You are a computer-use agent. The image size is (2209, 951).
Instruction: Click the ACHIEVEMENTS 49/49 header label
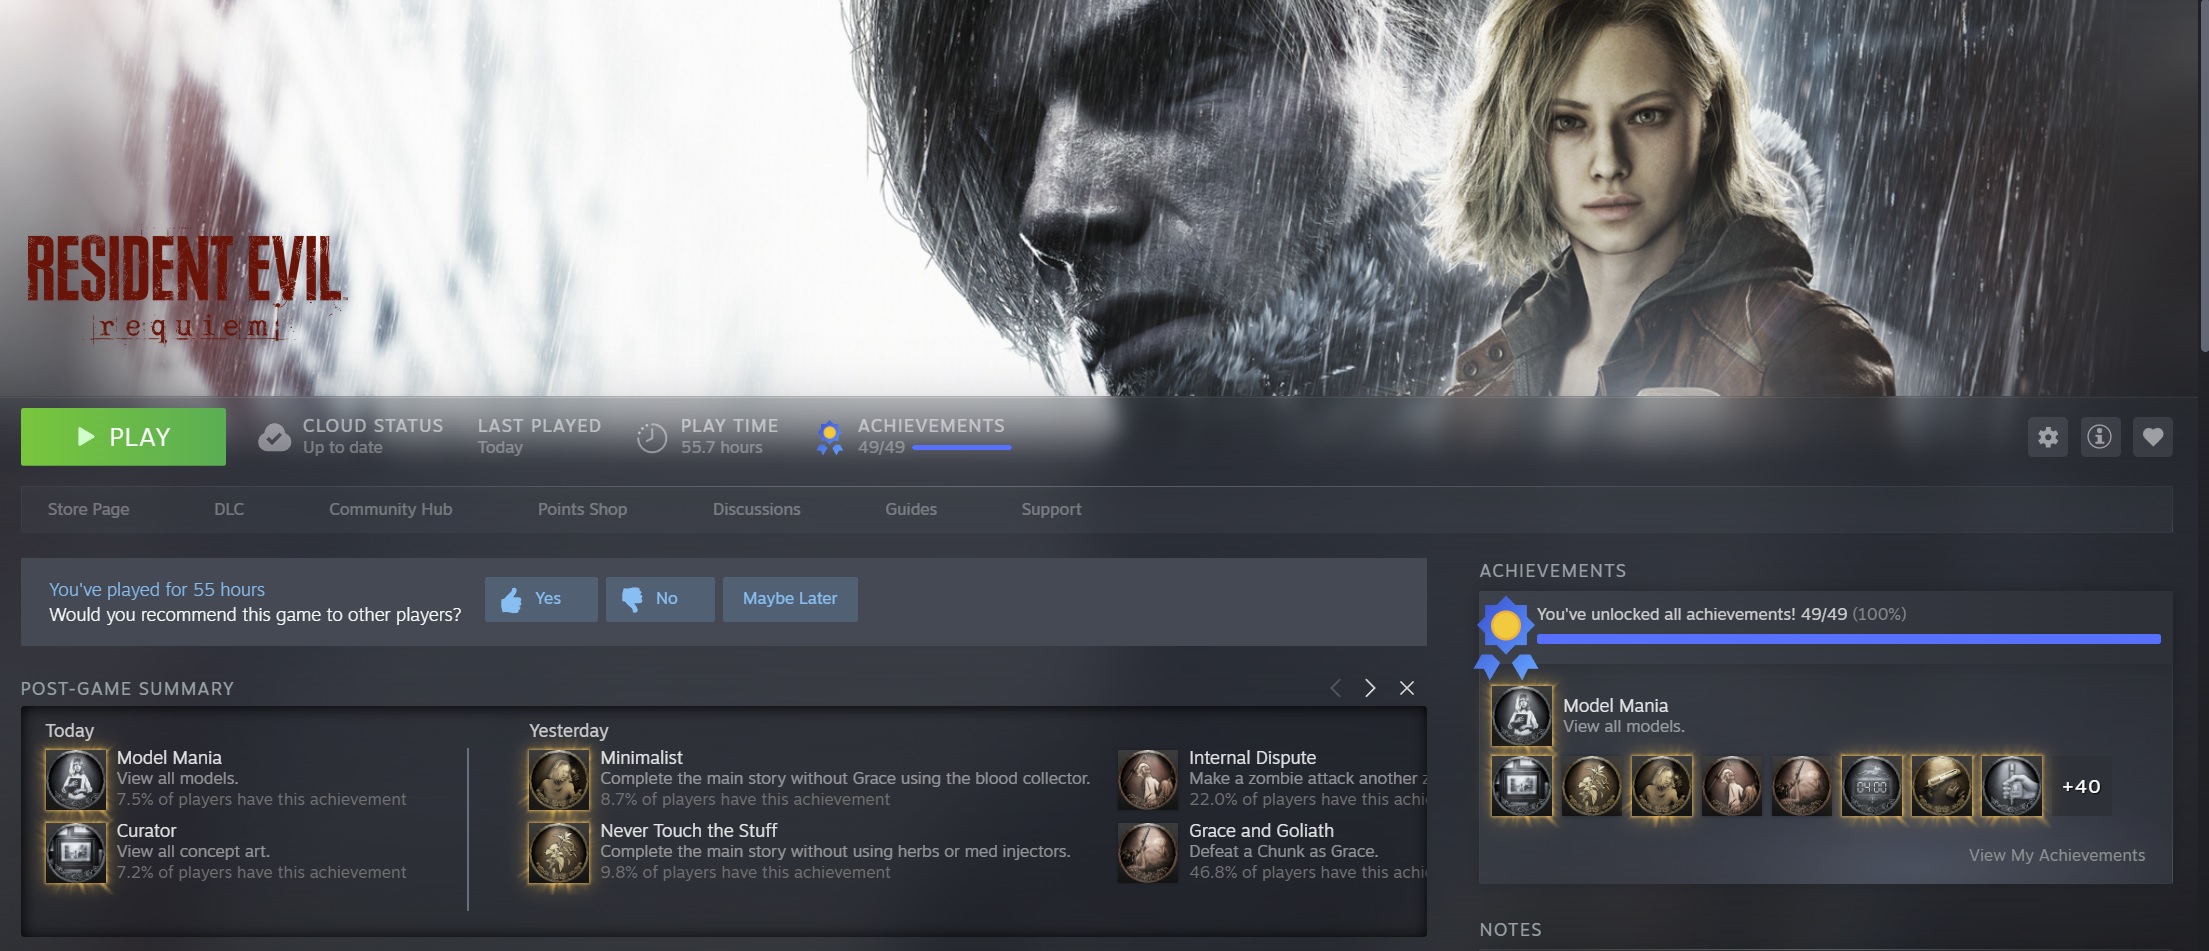[931, 426]
